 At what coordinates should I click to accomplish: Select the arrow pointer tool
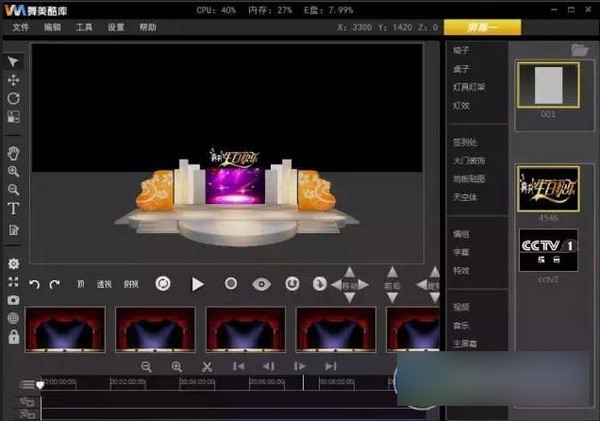[13, 62]
